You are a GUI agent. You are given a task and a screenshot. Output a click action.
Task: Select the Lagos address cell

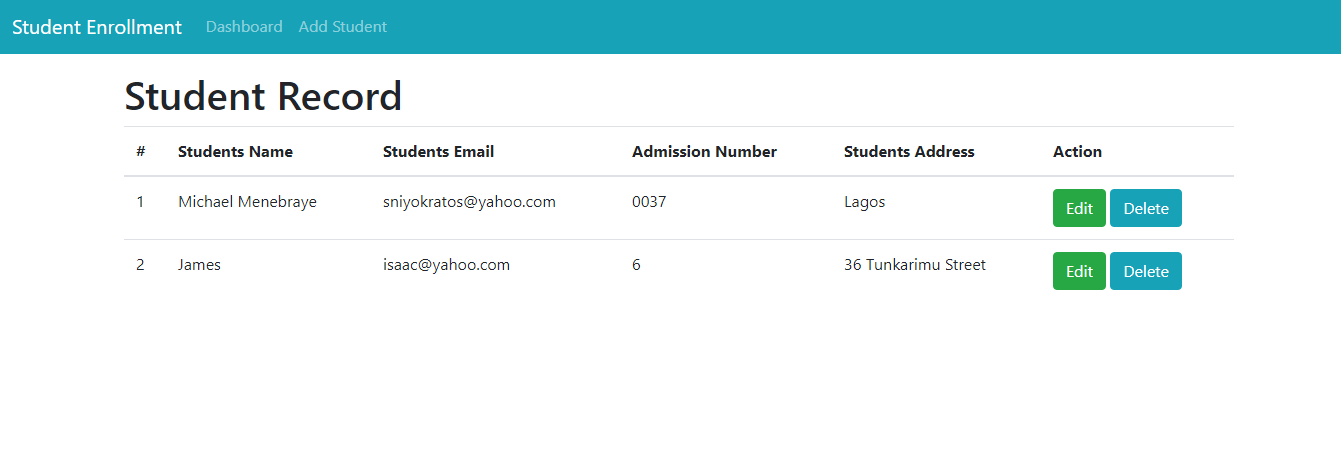pos(864,202)
